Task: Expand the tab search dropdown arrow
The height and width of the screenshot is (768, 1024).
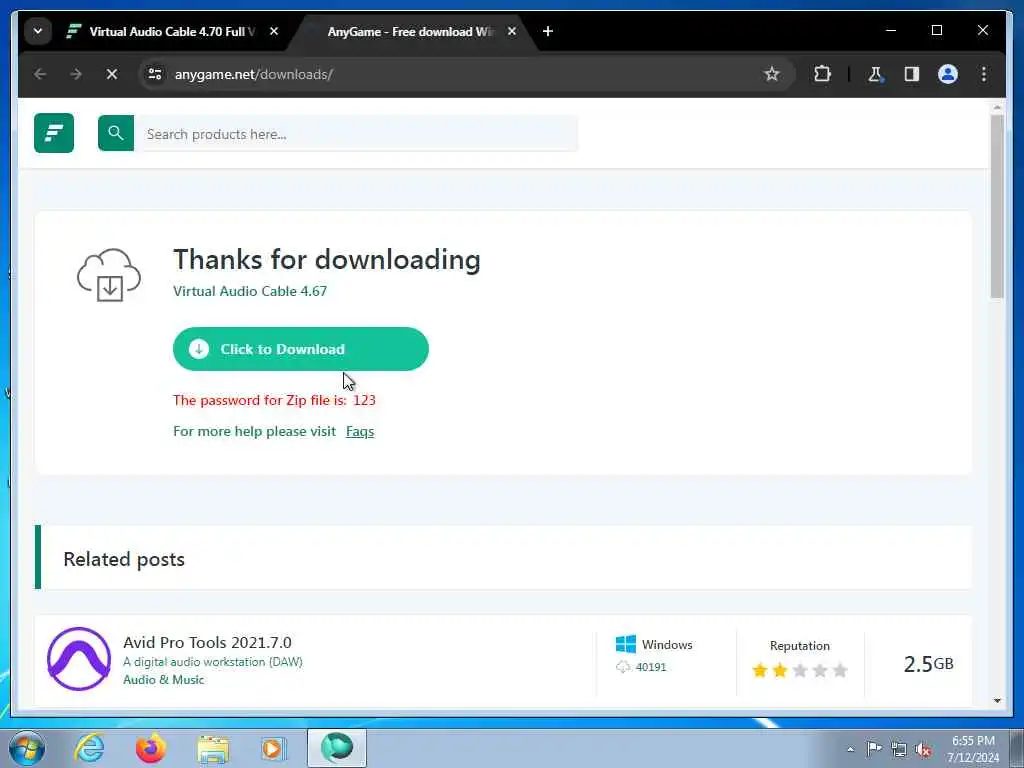Action: pyautogui.click(x=38, y=31)
